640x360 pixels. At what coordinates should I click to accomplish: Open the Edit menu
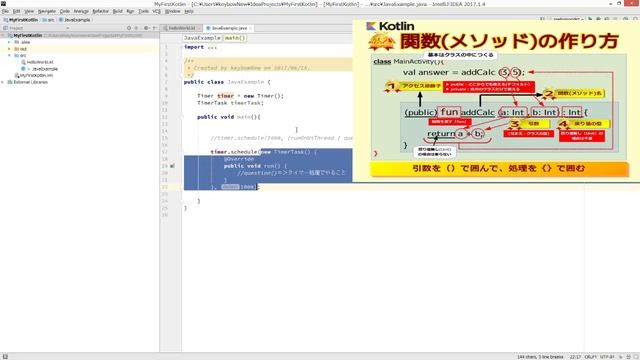pos(17,11)
